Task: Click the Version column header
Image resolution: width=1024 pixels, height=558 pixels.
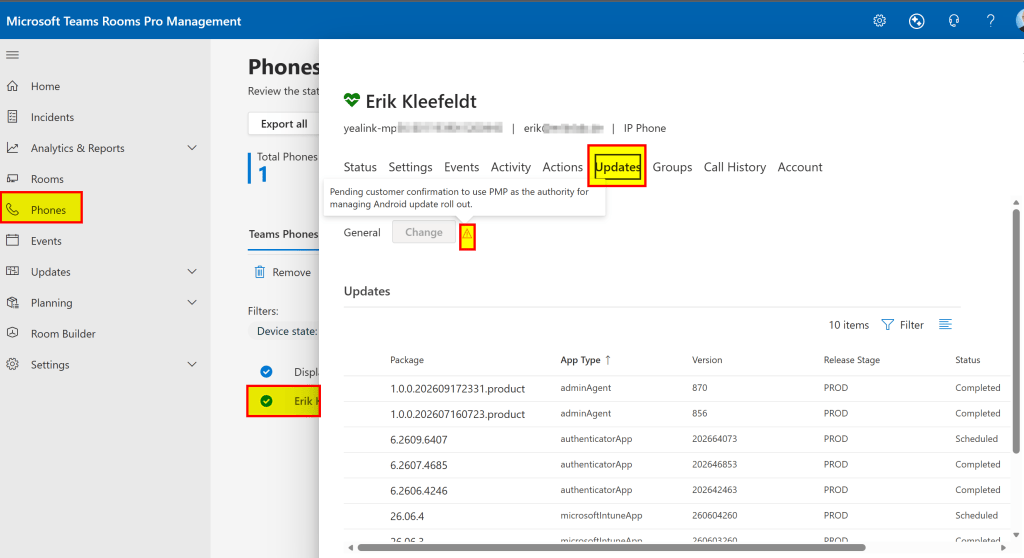Action: pos(707,359)
